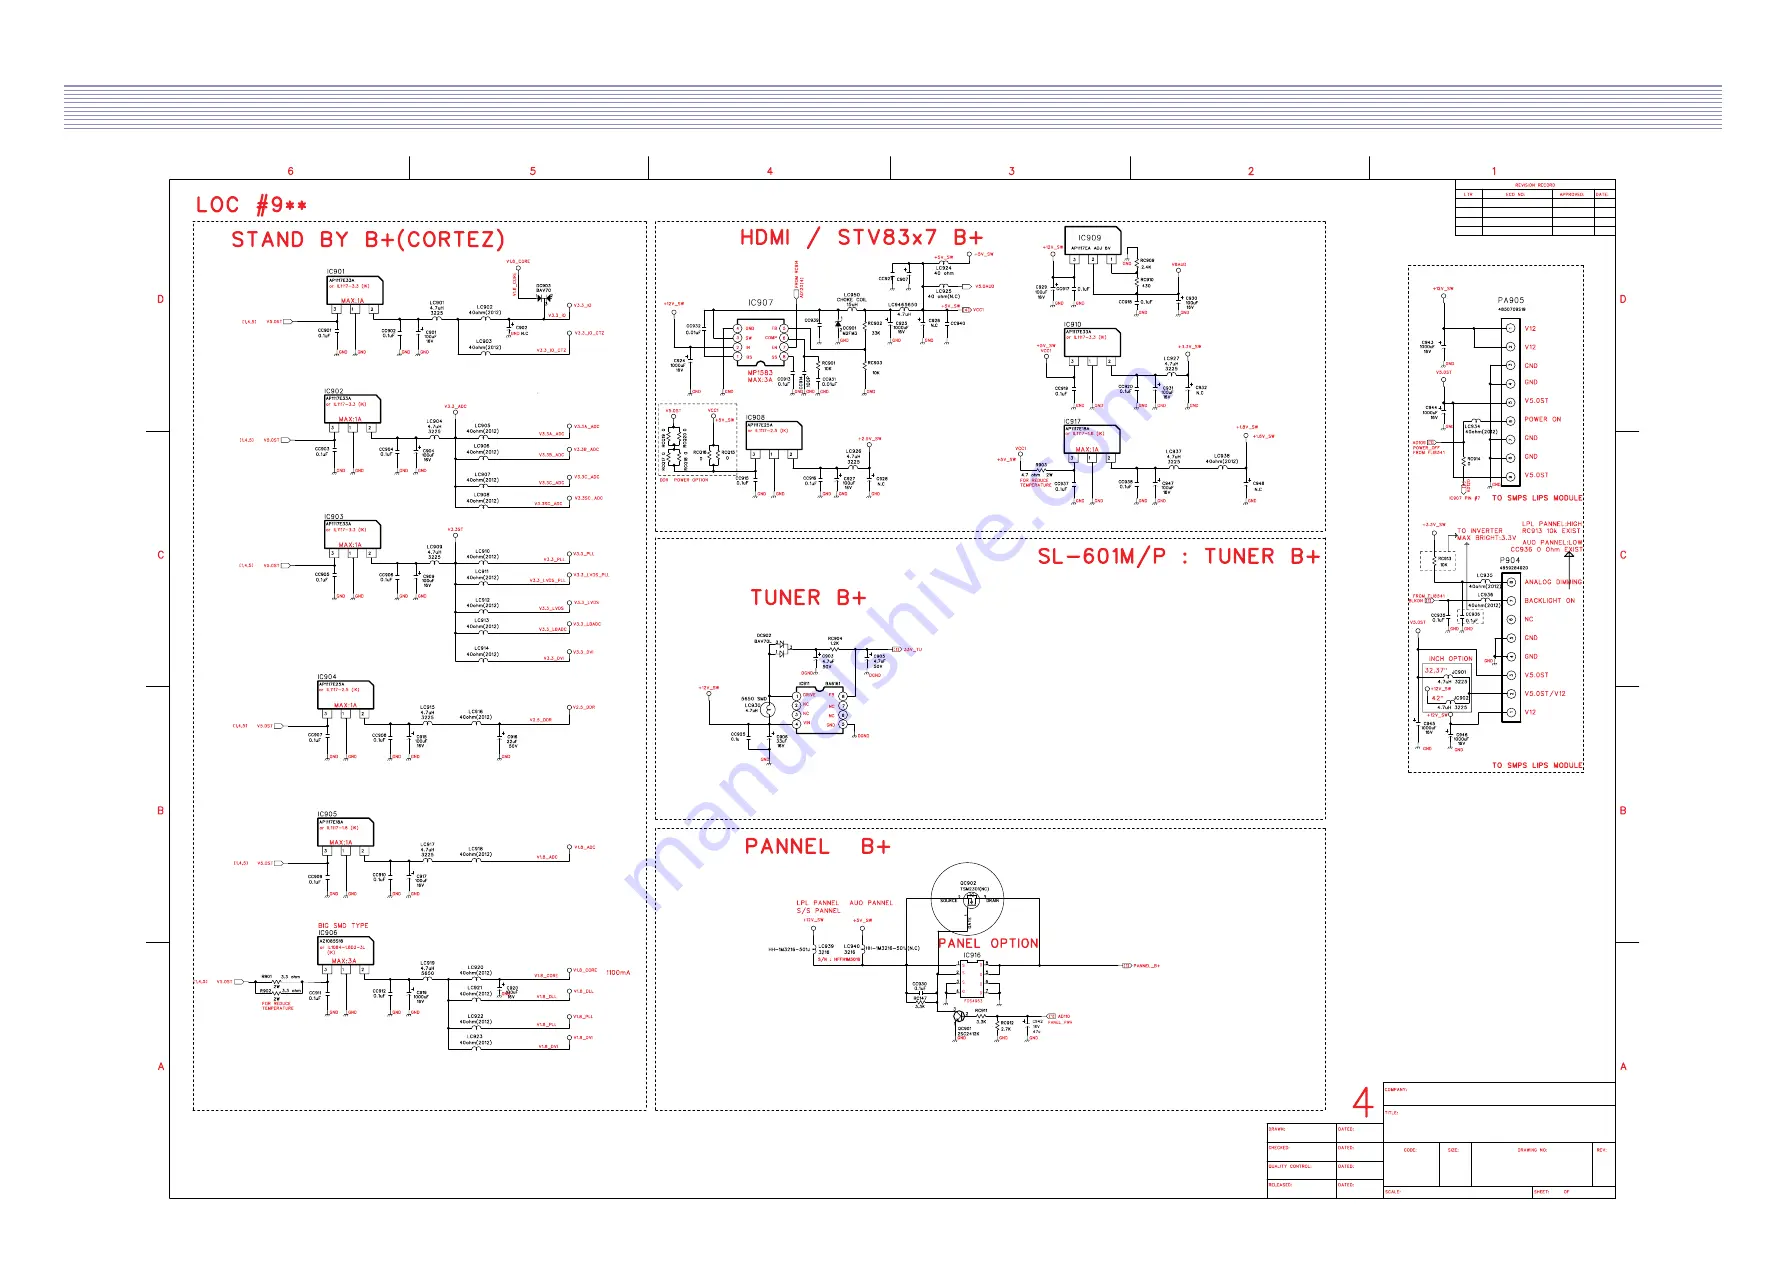Click the P904 connector label
This screenshot has height=1263, width=1787.
click(x=1509, y=561)
